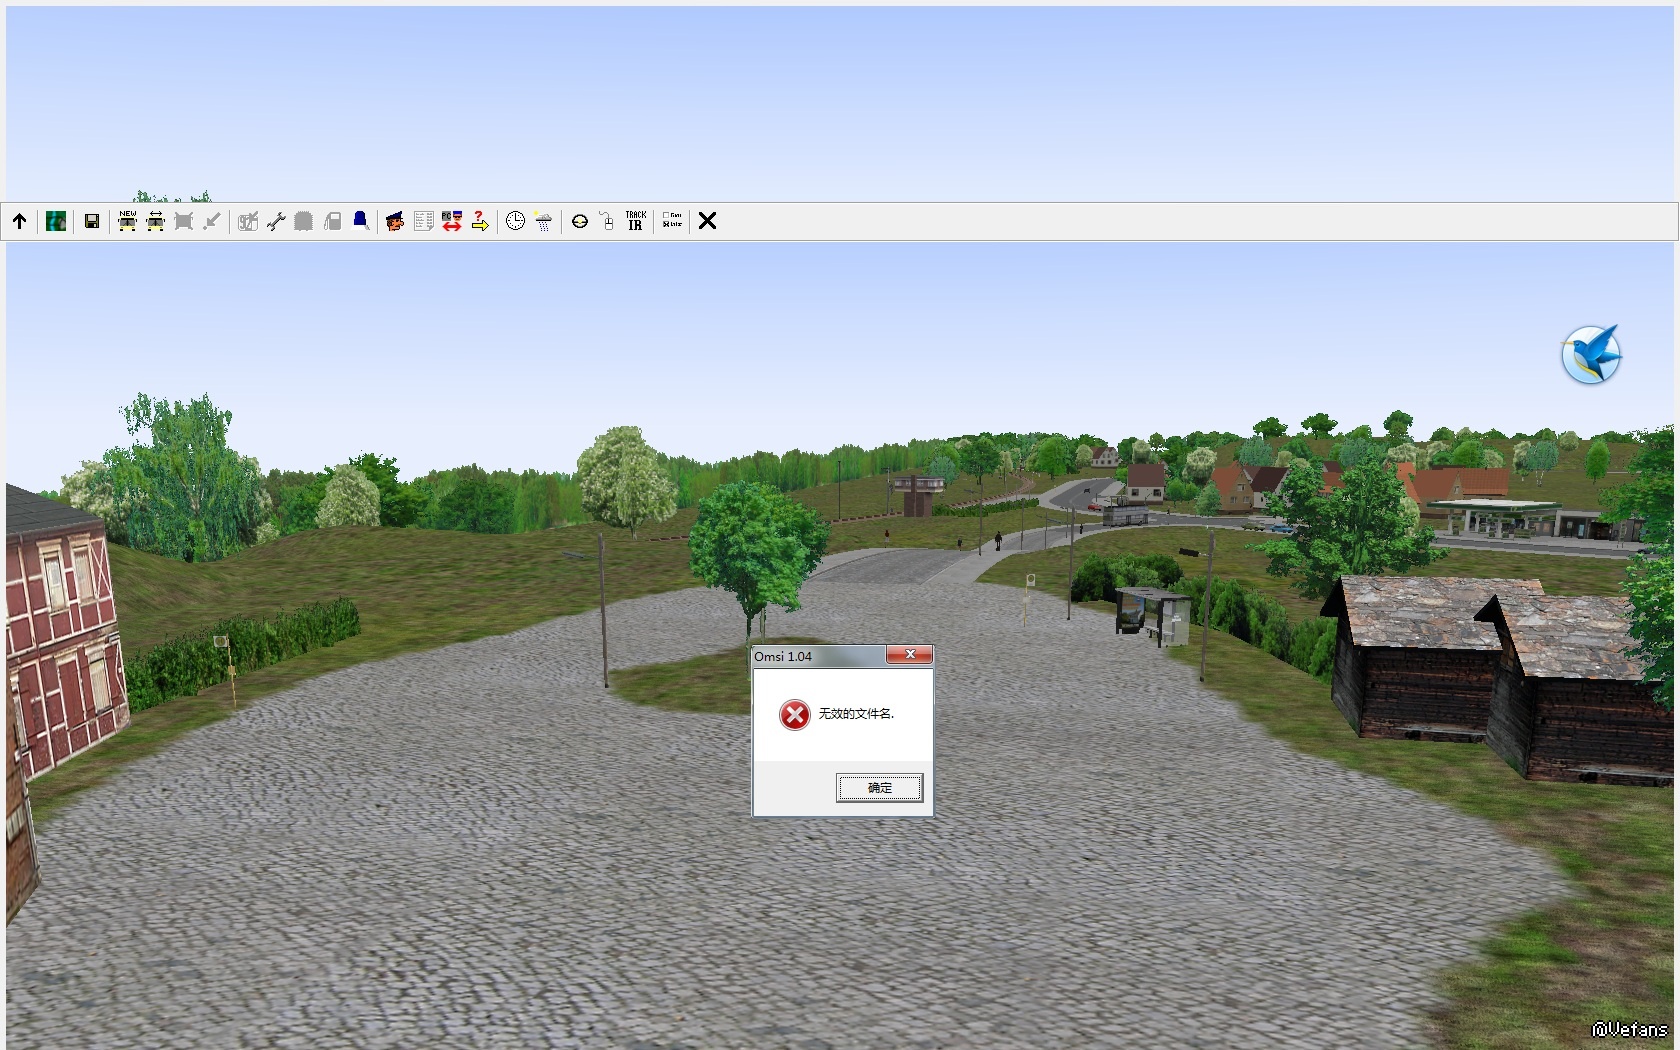Place a new bus with the NEW icon
Screen dimensions: 1680x1050
tap(127, 221)
